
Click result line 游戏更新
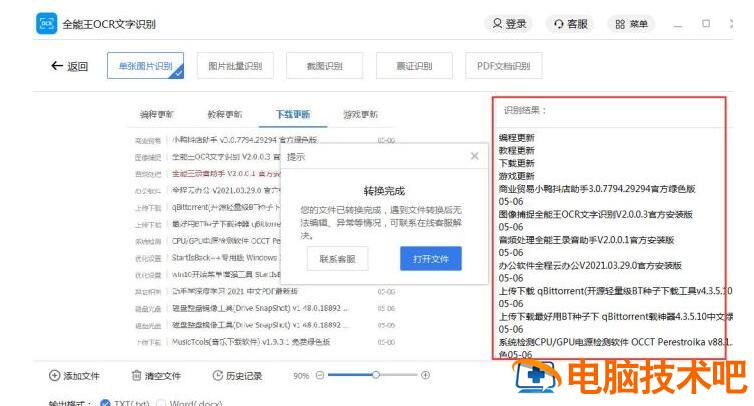click(516, 176)
